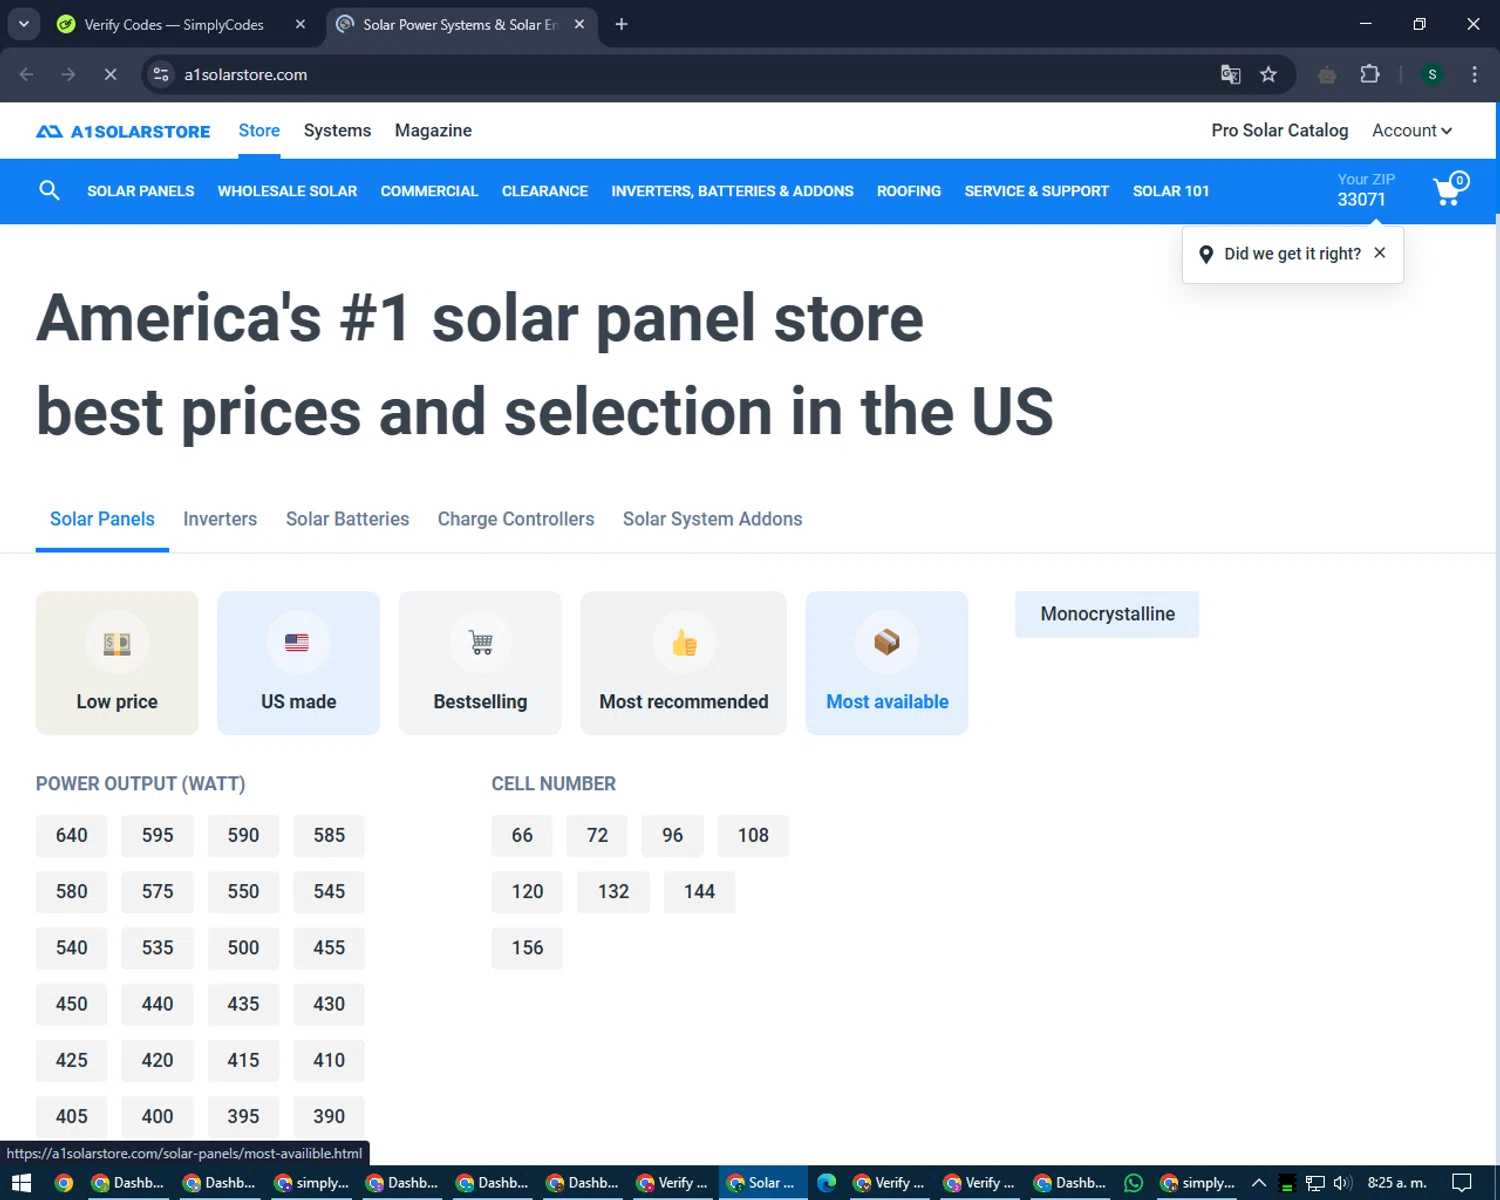
Task: Pick 455 watt power output
Action: tap(329, 947)
